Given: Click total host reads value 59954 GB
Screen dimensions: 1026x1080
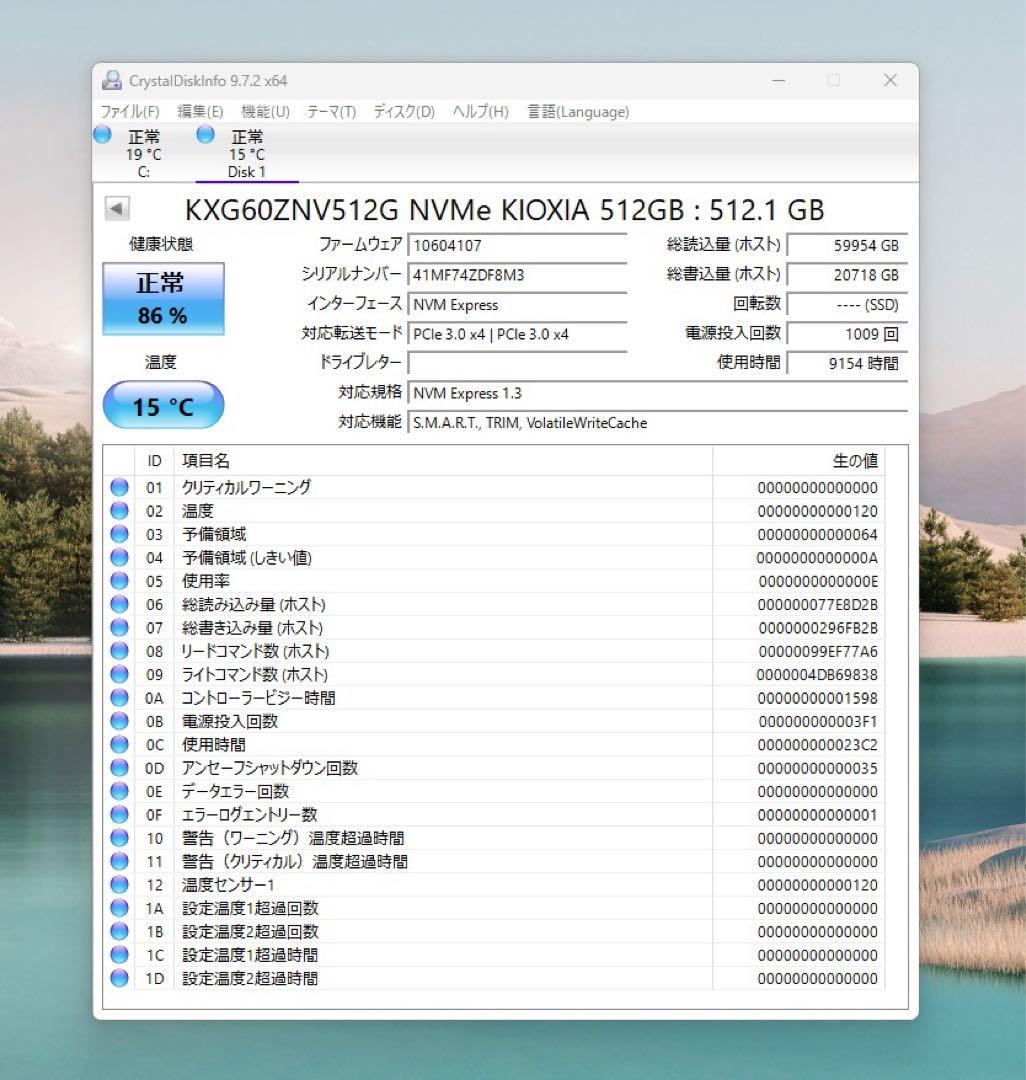Looking at the screenshot, I should click(x=847, y=246).
